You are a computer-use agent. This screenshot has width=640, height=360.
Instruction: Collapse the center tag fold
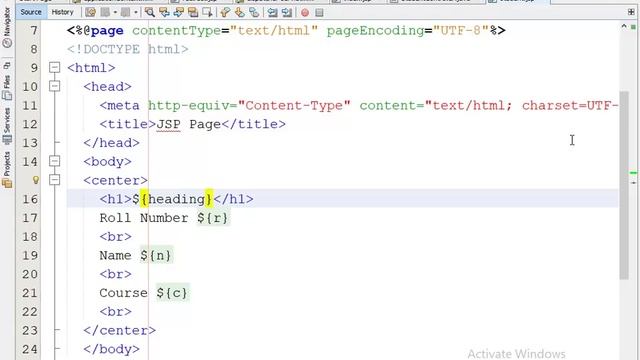(54, 180)
